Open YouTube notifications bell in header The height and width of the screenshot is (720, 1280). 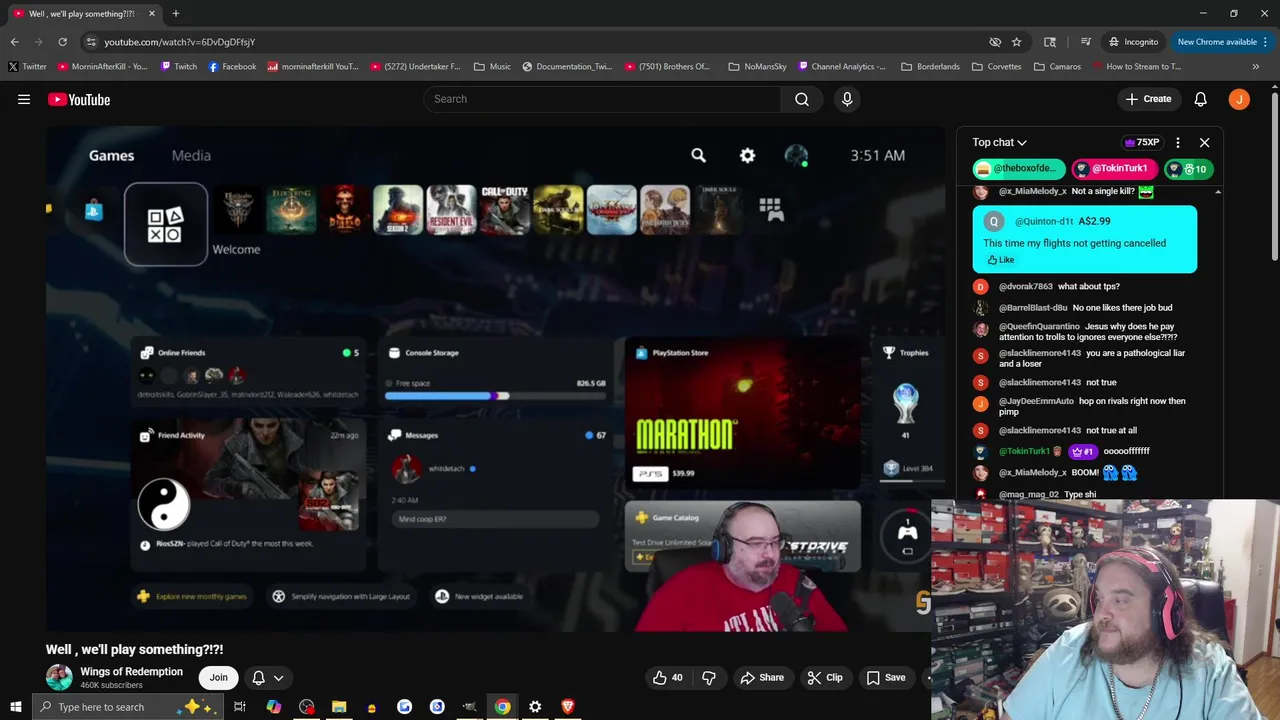pyautogui.click(x=1201, y=99)
